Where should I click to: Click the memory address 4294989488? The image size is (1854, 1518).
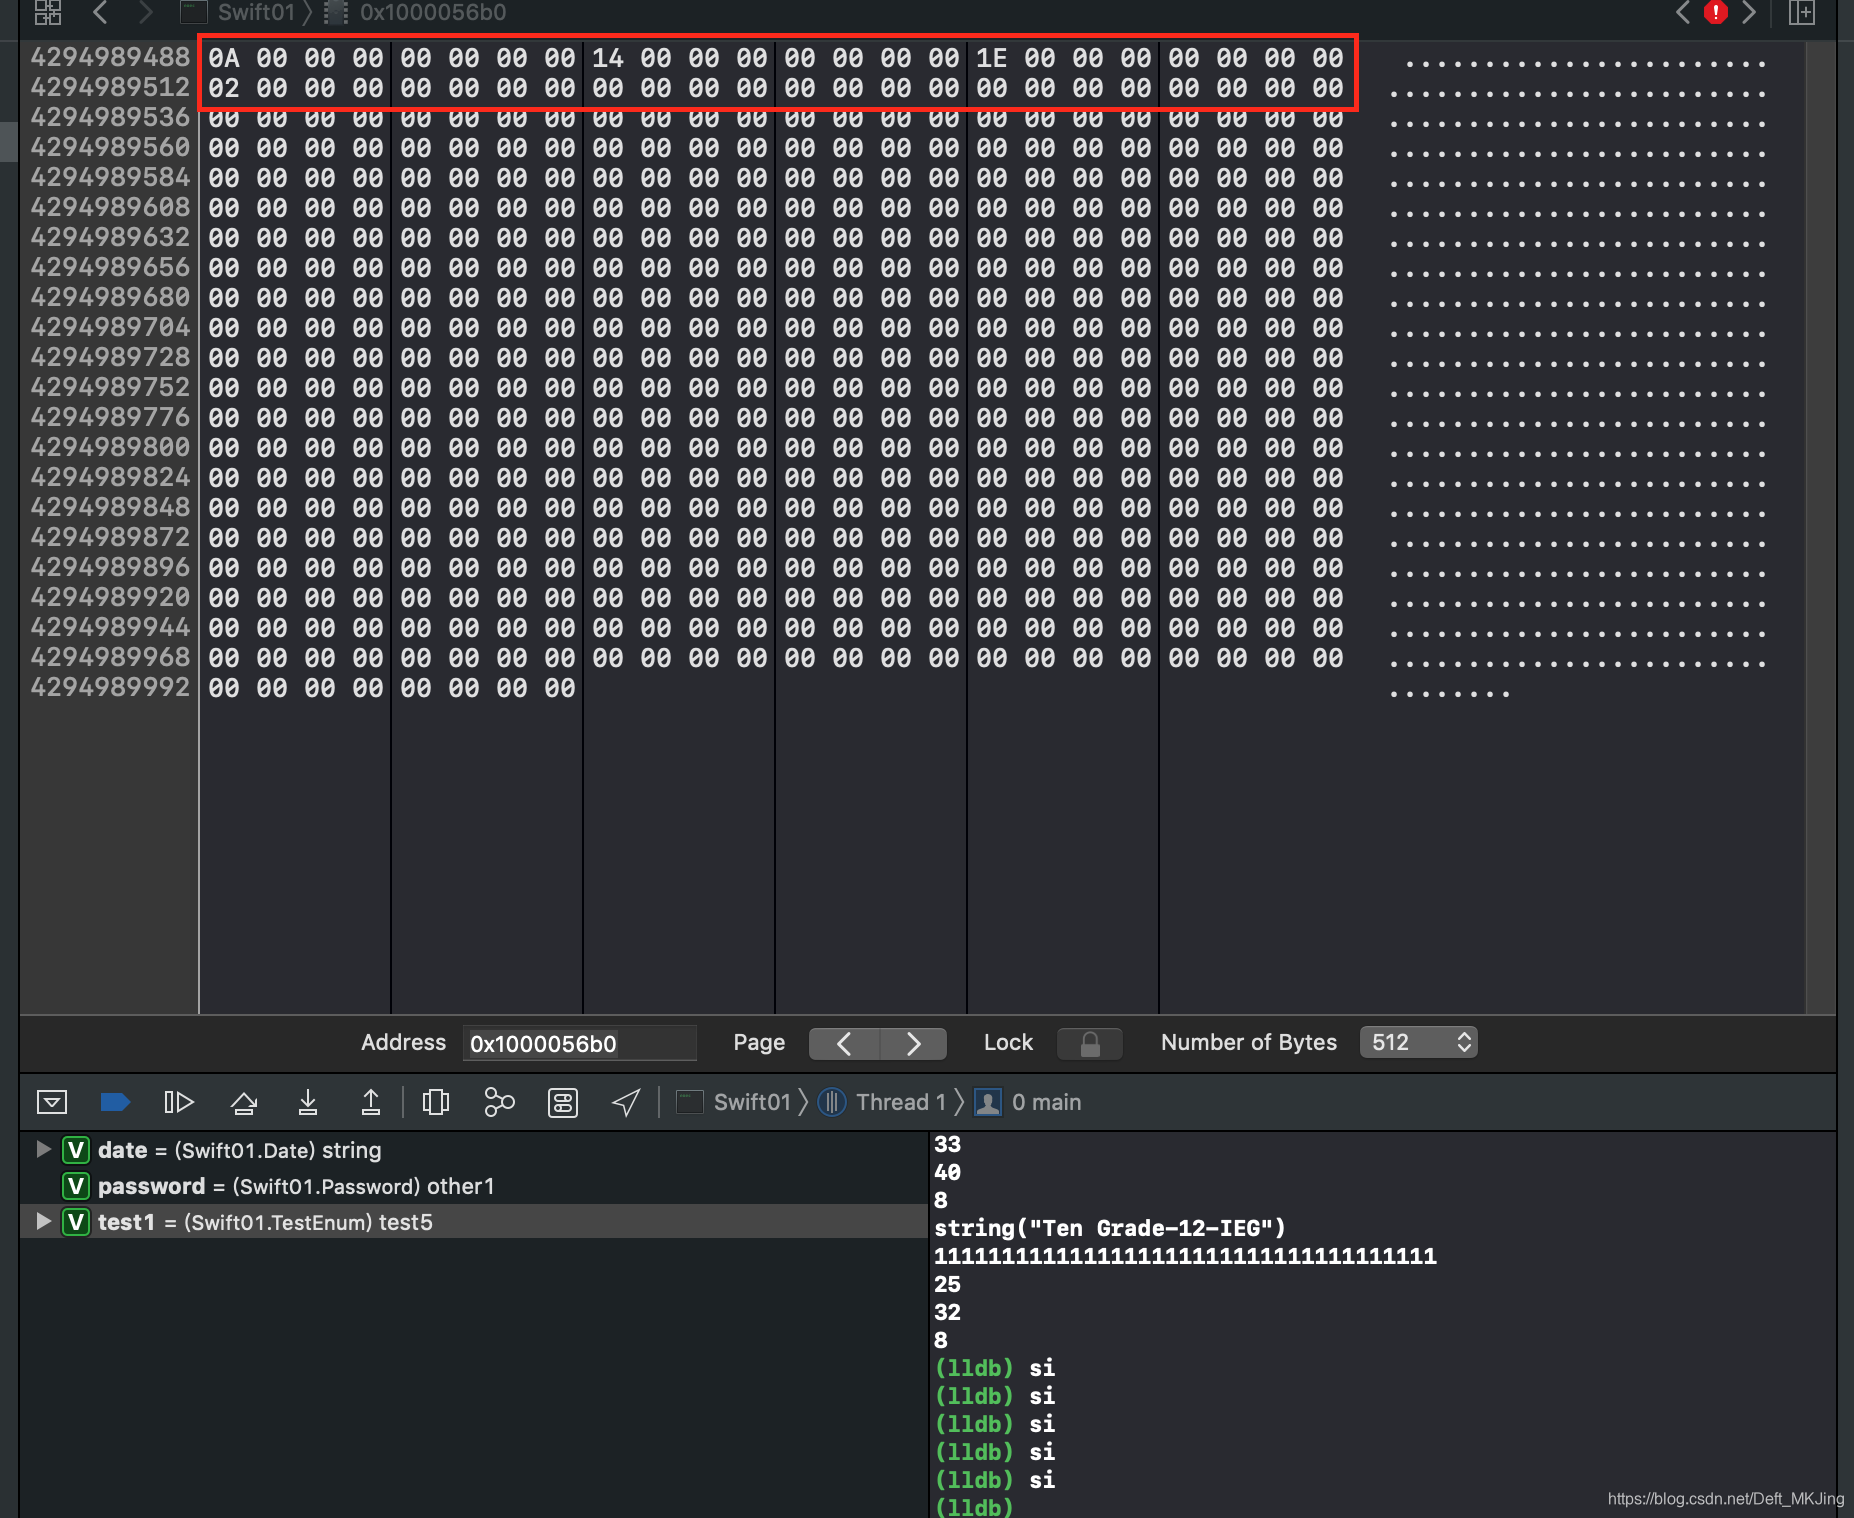(x=110, y=57)
